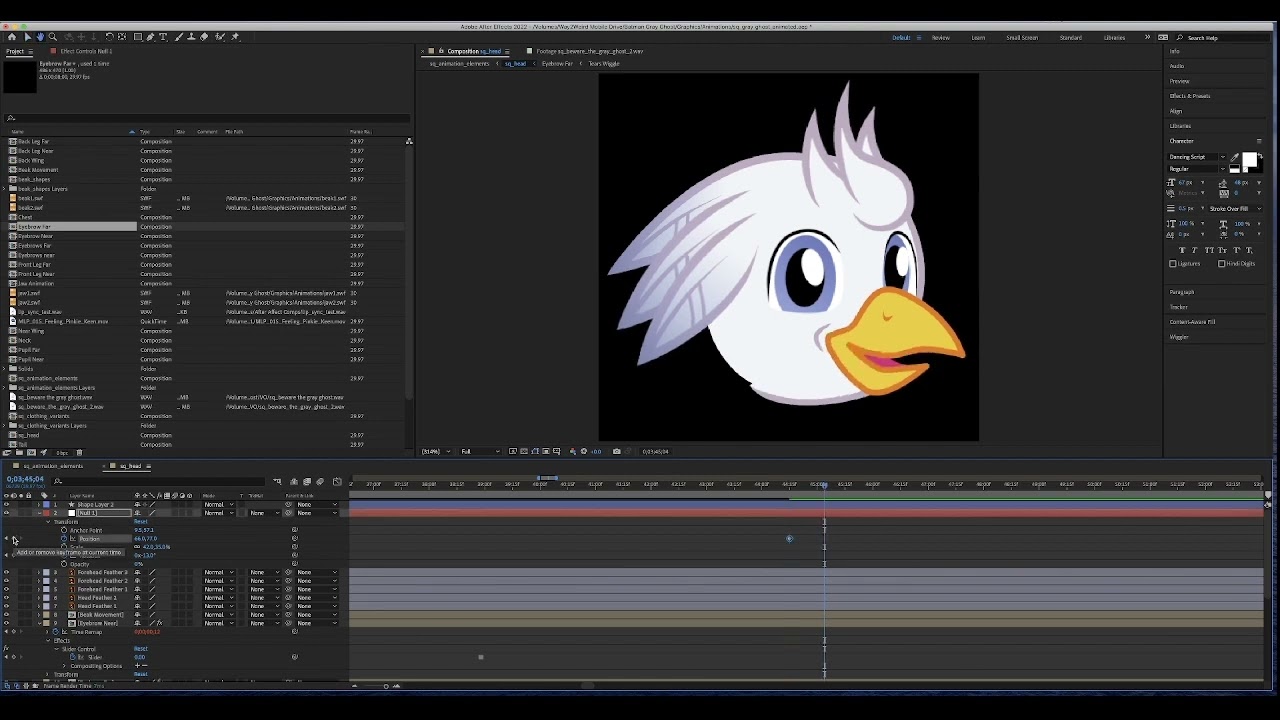Screen dimensions: 1280x720
Task: Open the Effect Controls Null 1 tab
Action: [x=86, y=51]
